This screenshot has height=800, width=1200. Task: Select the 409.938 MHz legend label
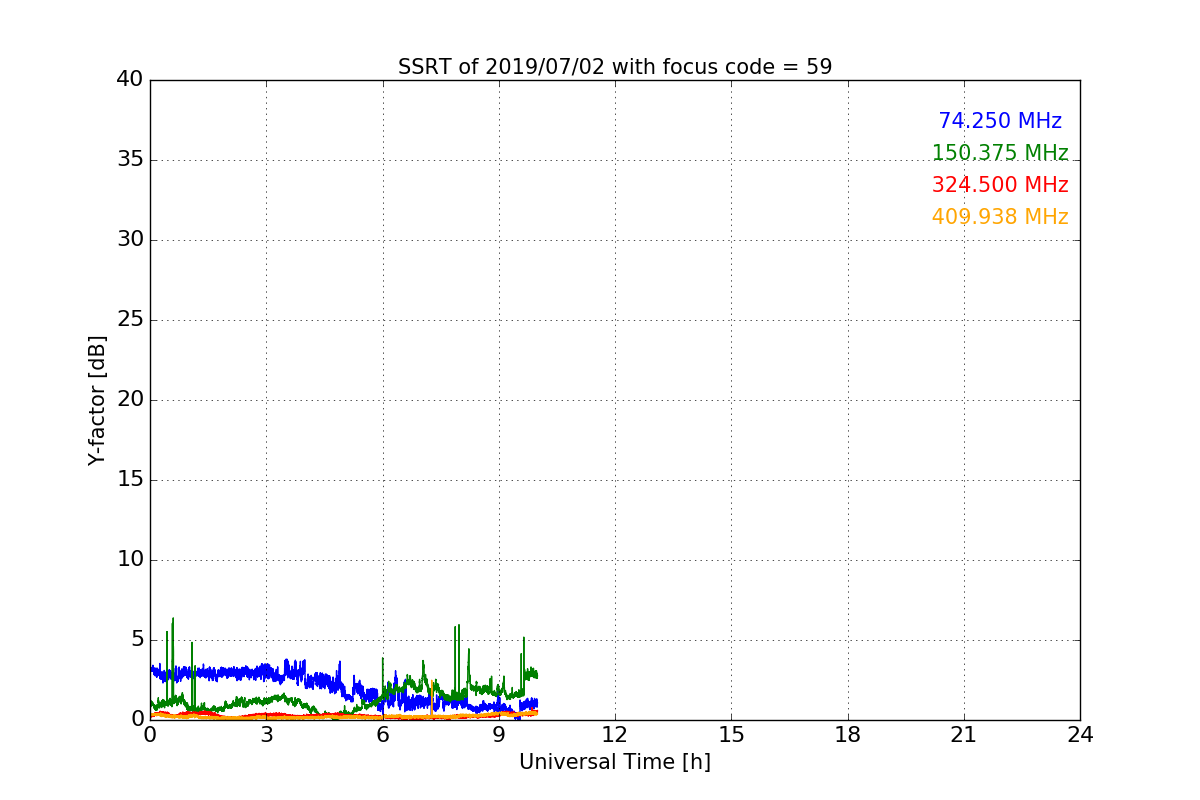click(x=1000, y=217)
